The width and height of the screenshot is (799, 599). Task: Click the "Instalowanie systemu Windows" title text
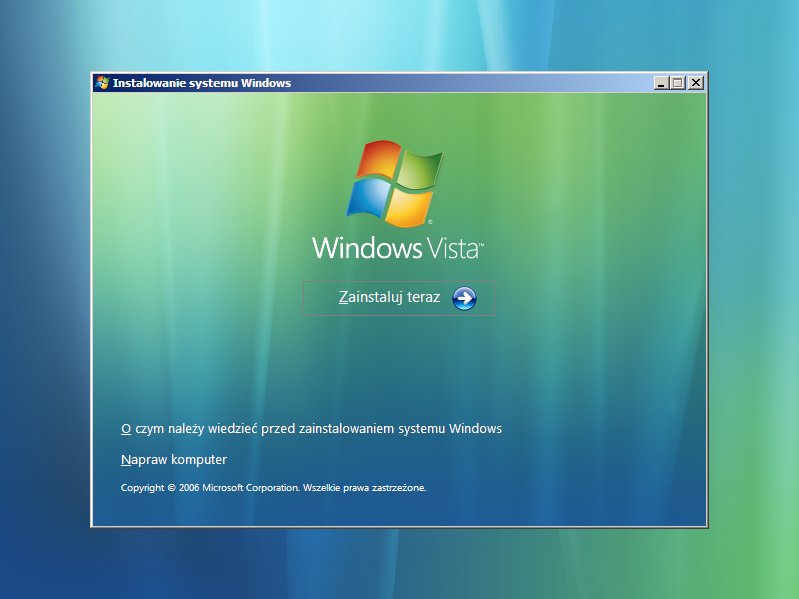point(202,83)
